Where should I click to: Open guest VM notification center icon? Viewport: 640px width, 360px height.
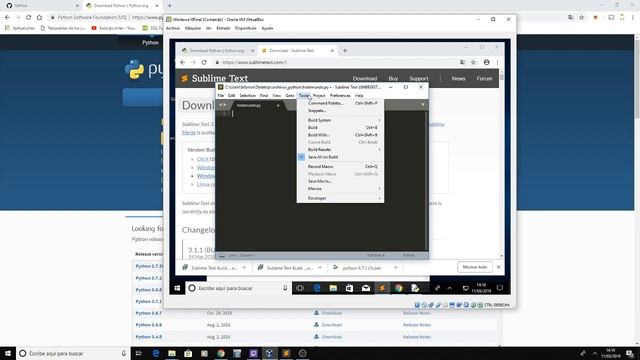[500, 288]
